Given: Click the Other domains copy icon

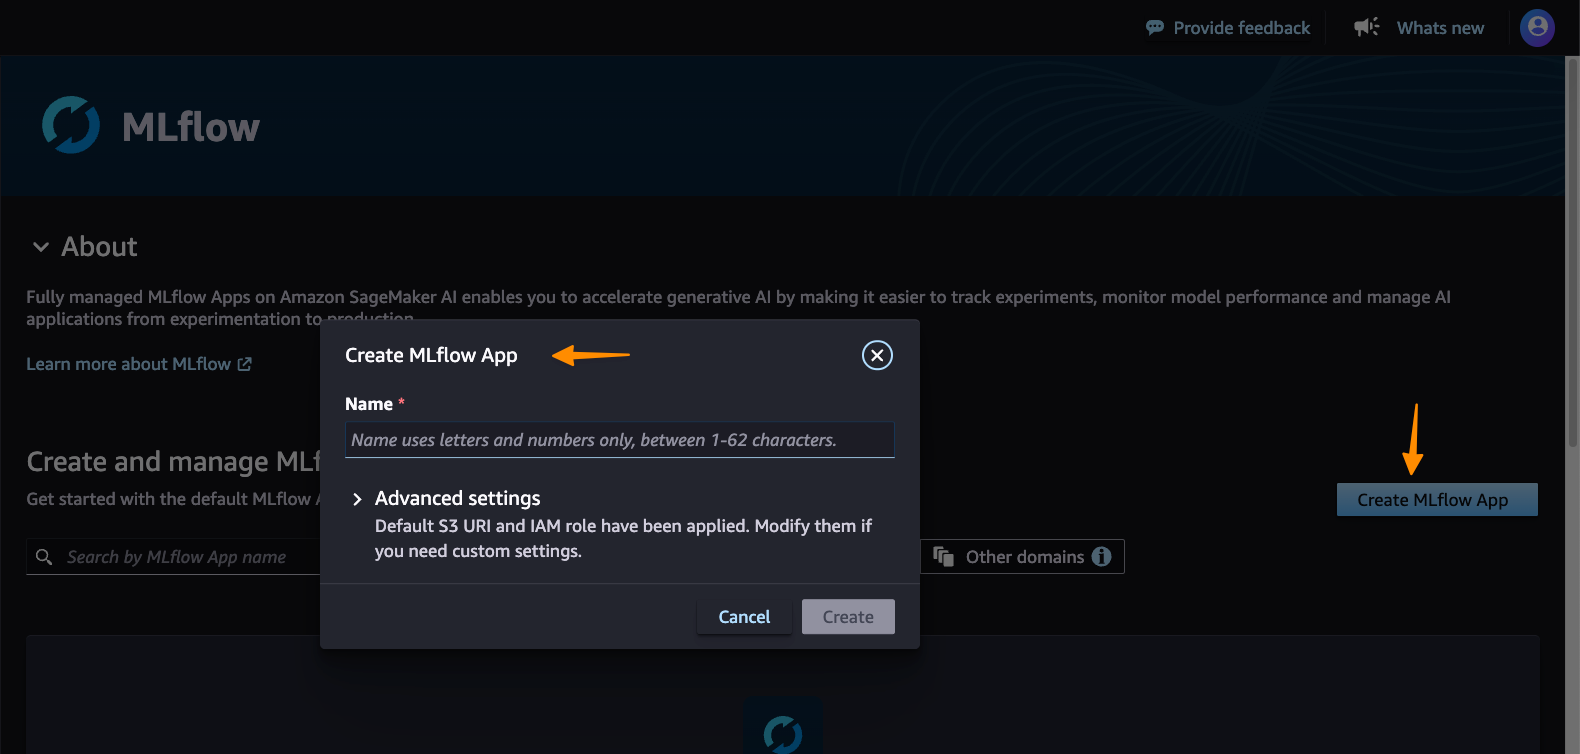Looking at the screenshot, I should [943, 556].
